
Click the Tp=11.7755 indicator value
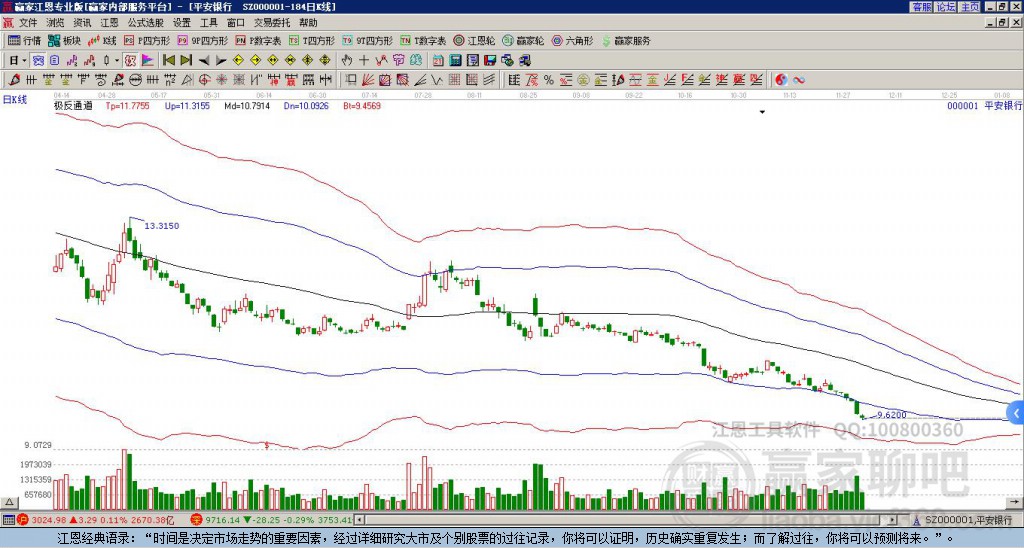pos(127,105)
